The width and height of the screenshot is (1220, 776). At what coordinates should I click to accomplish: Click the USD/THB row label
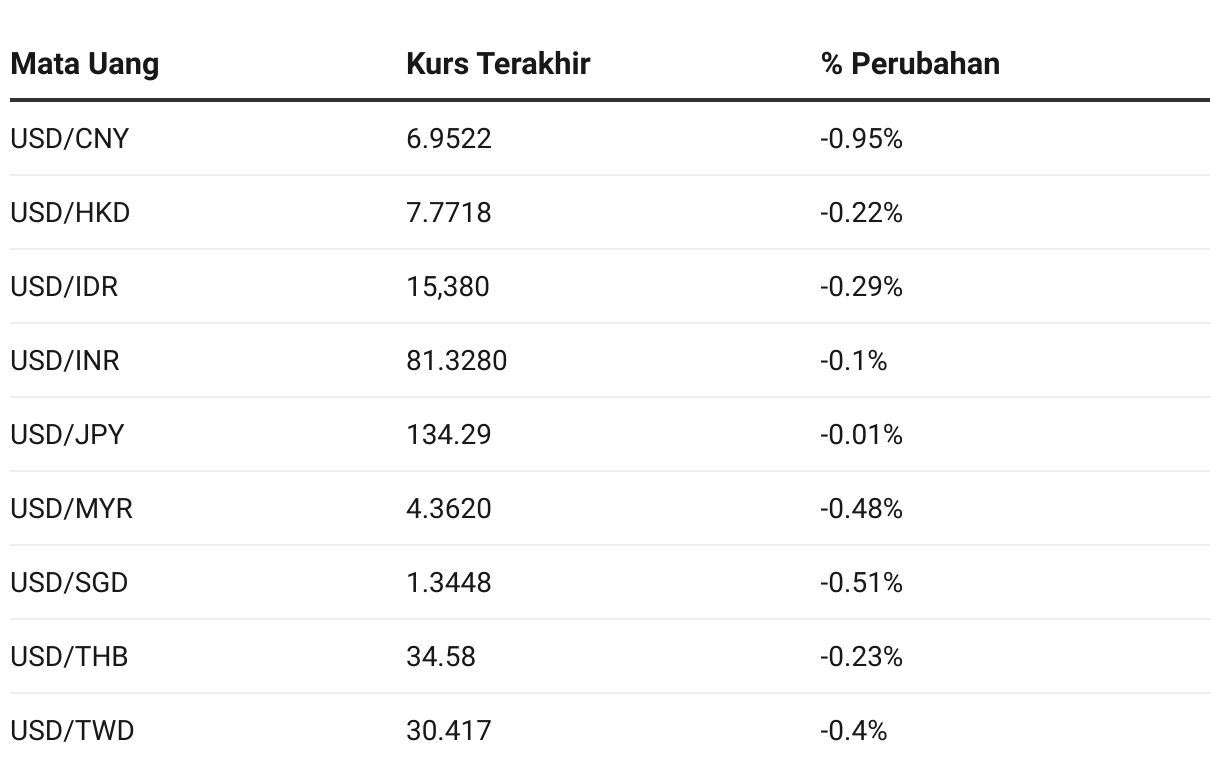click(x=69, y=656)
